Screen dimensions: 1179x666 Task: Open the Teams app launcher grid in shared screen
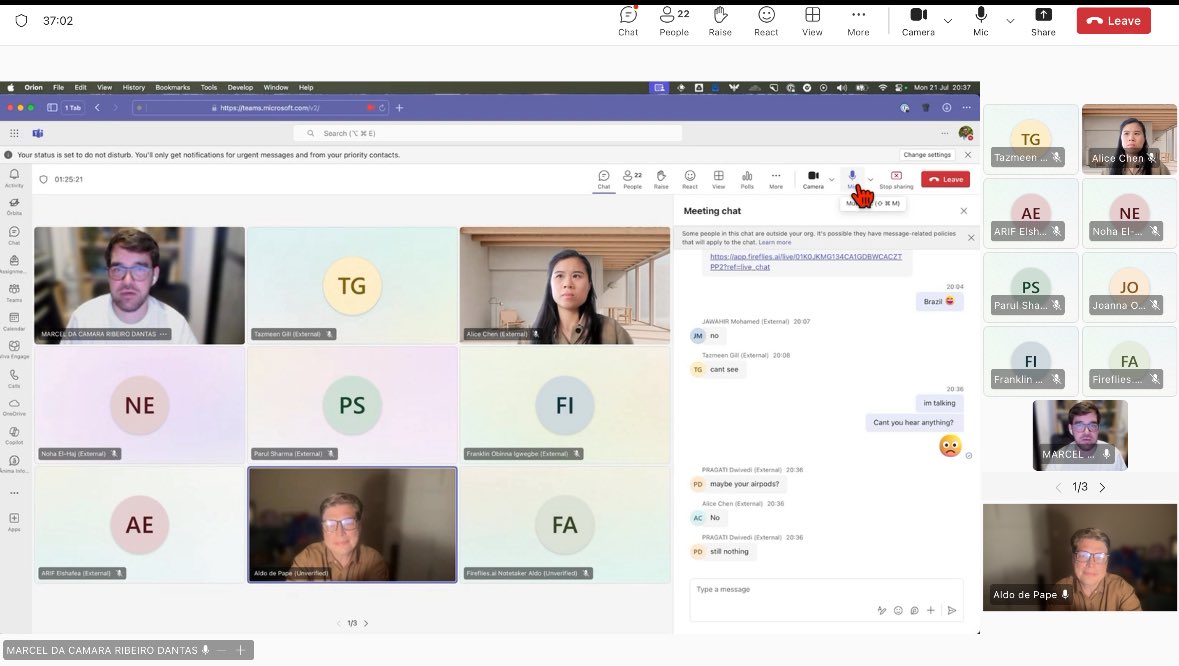[x=14, y=133]
